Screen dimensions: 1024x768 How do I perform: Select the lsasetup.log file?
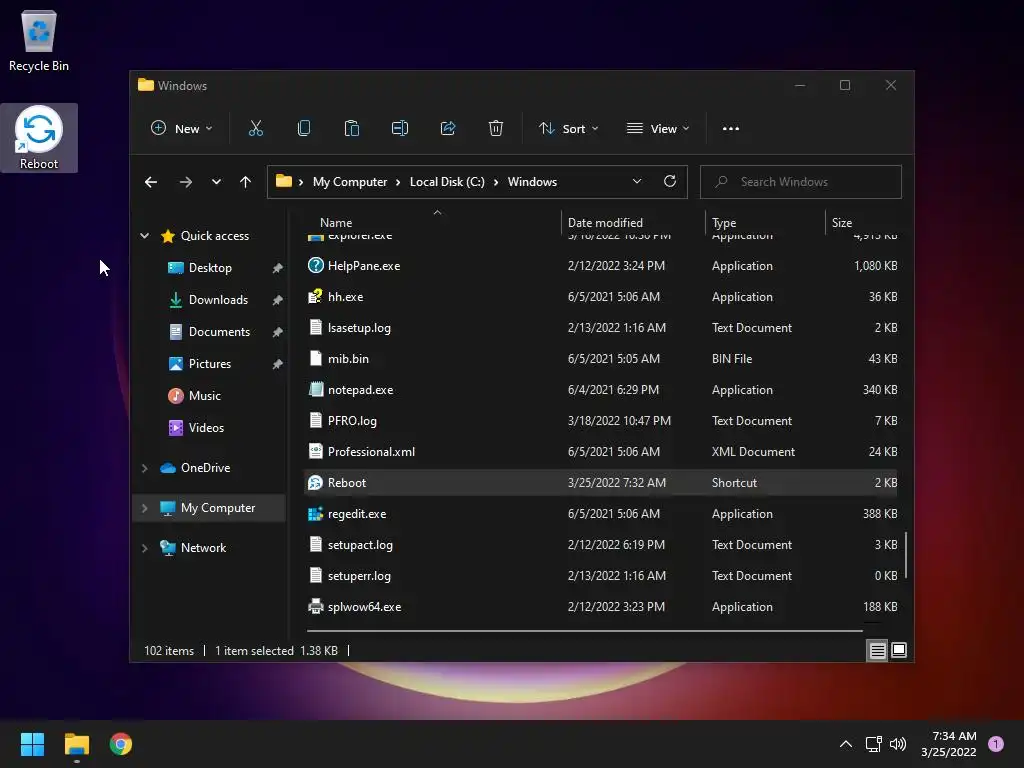[x=601, y=328]
